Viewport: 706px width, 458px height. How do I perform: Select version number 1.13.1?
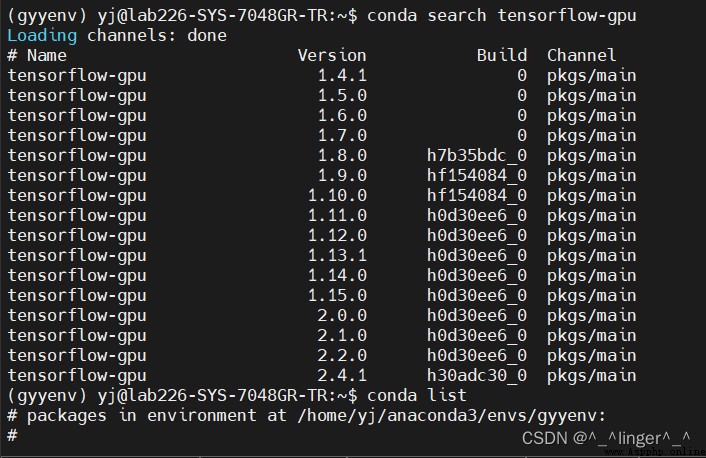(337, 255)
